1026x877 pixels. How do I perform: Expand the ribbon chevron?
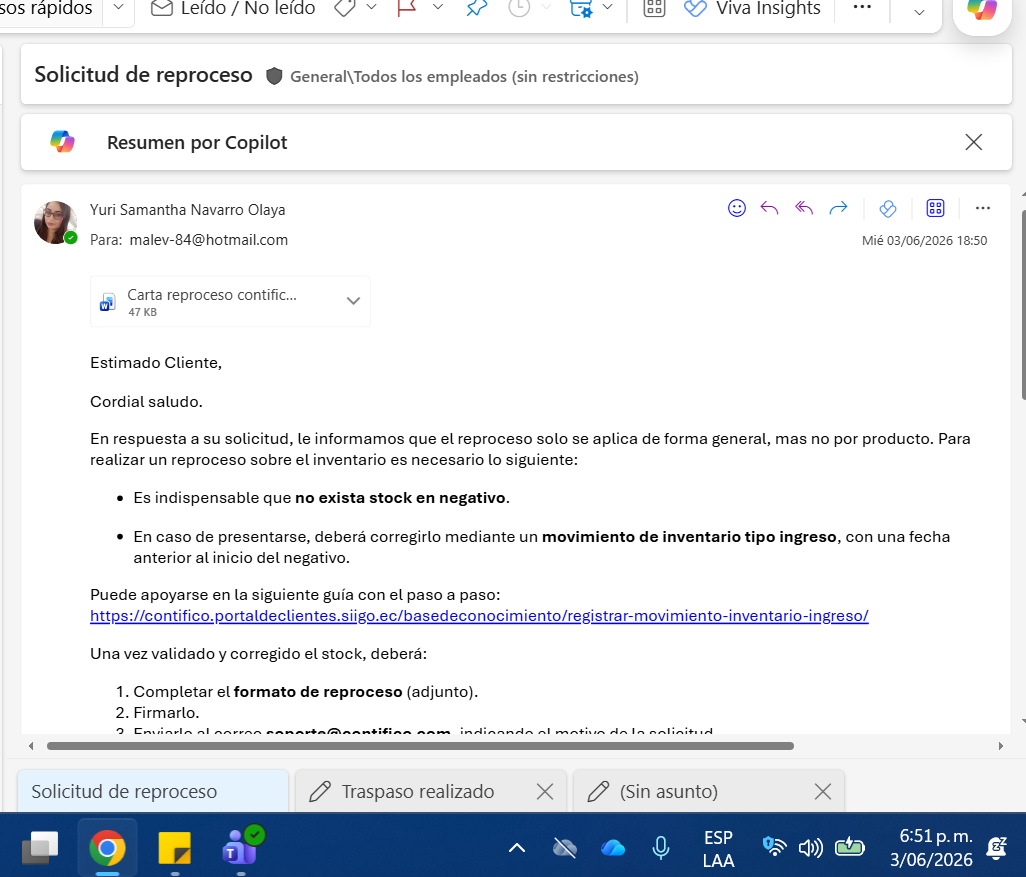(x=919, y=12)
